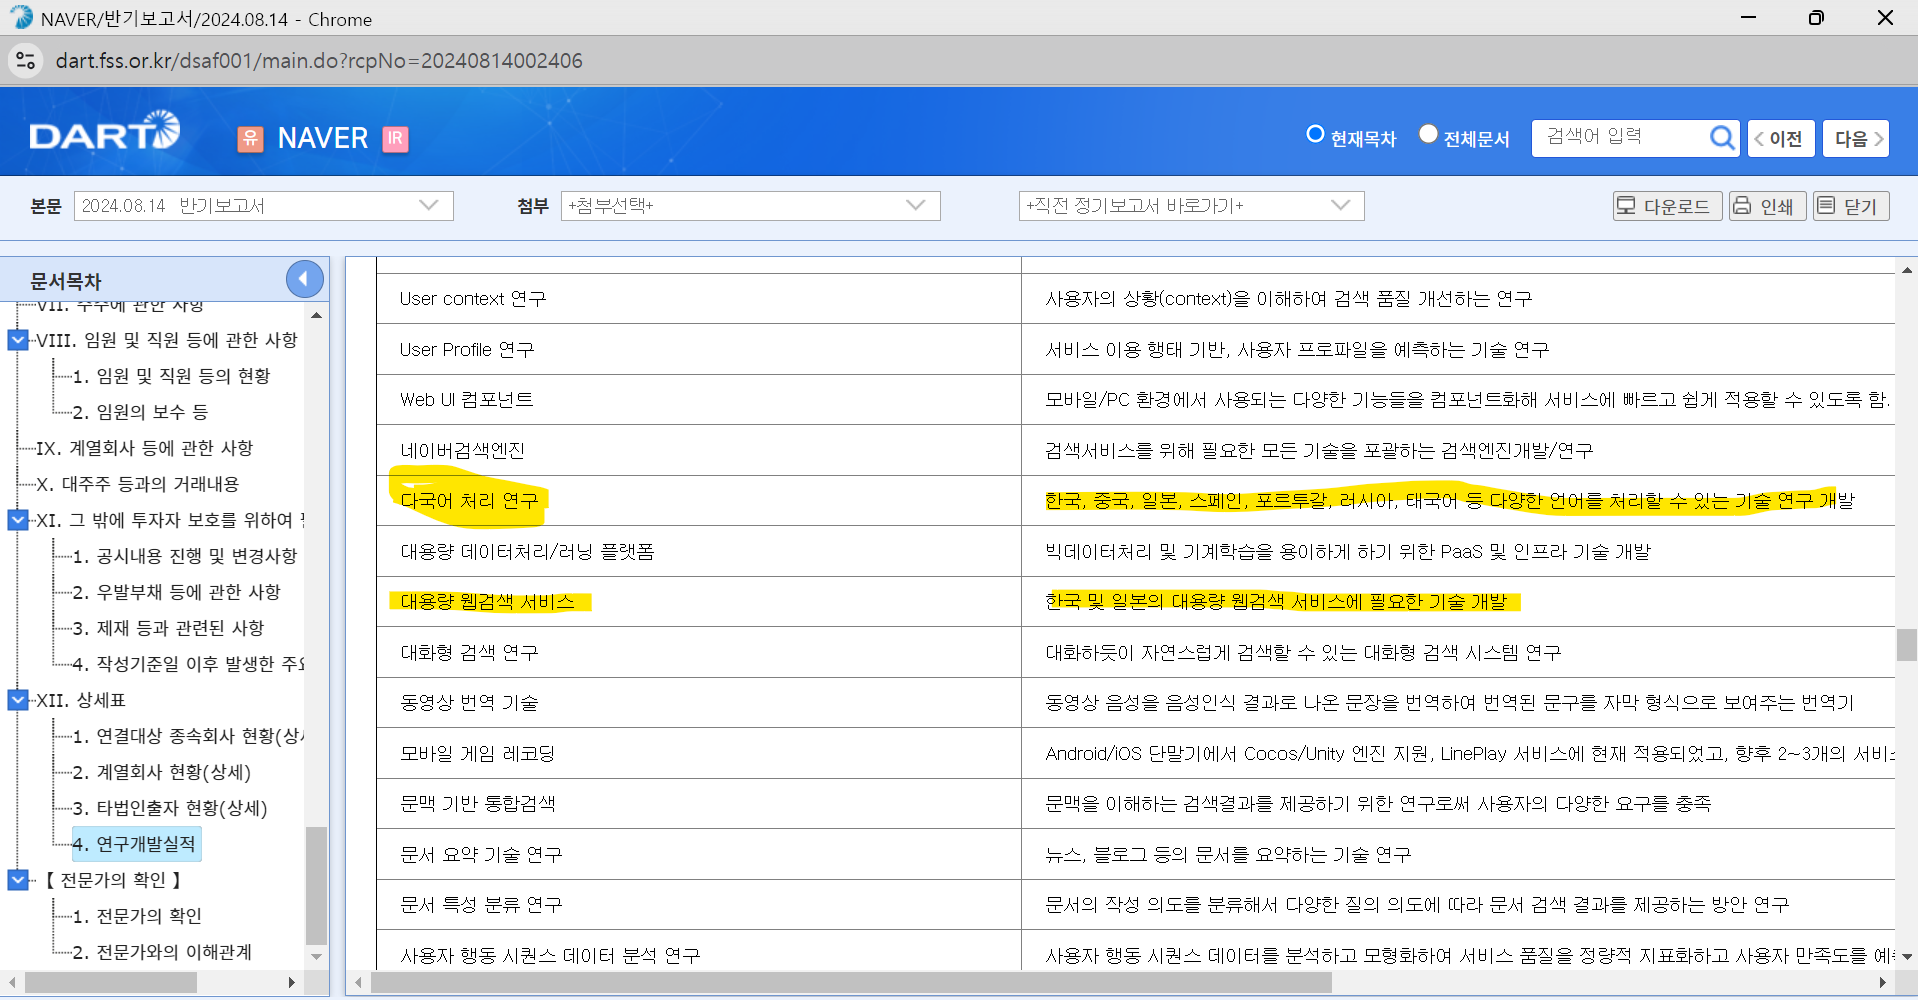
Task: Click the 닫기 close button
Action: (x=1851, y=206)
